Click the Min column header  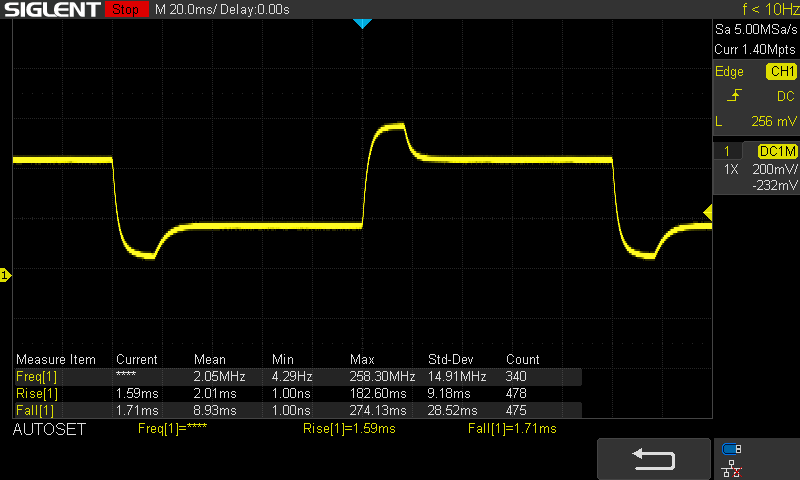point(283,360)
